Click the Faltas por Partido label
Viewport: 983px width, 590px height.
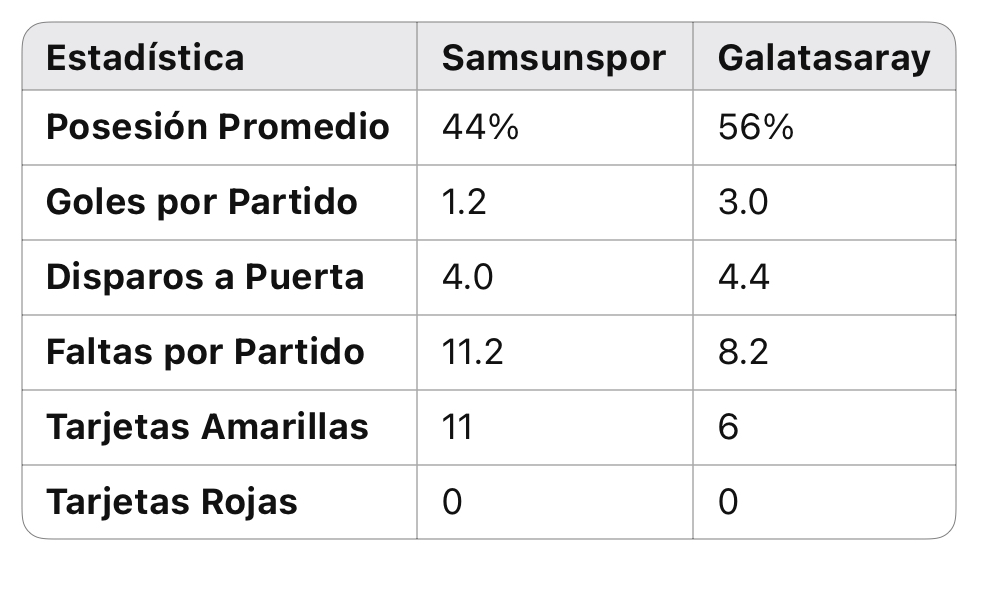205,352
